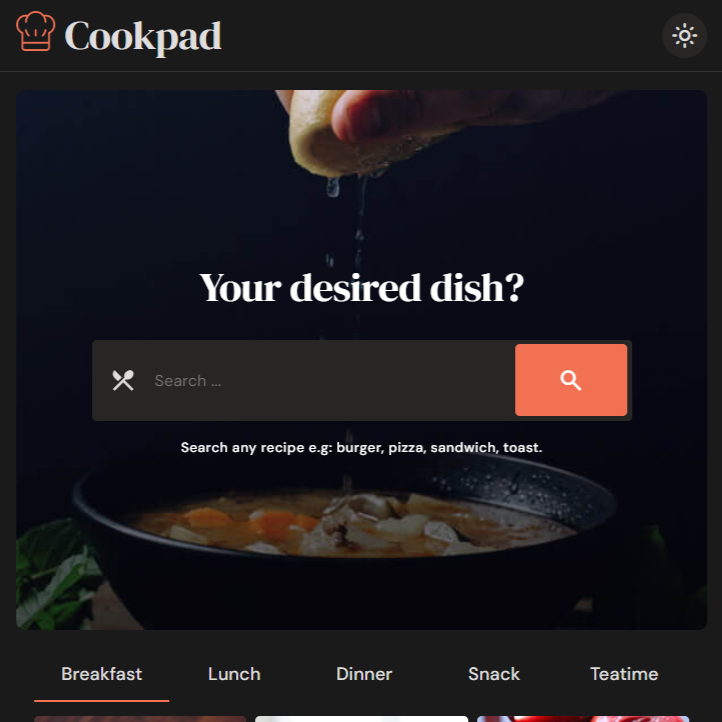Open the middle white recipe card thumbnail
This screenshot has height=722, width=722.
[361, 719]
